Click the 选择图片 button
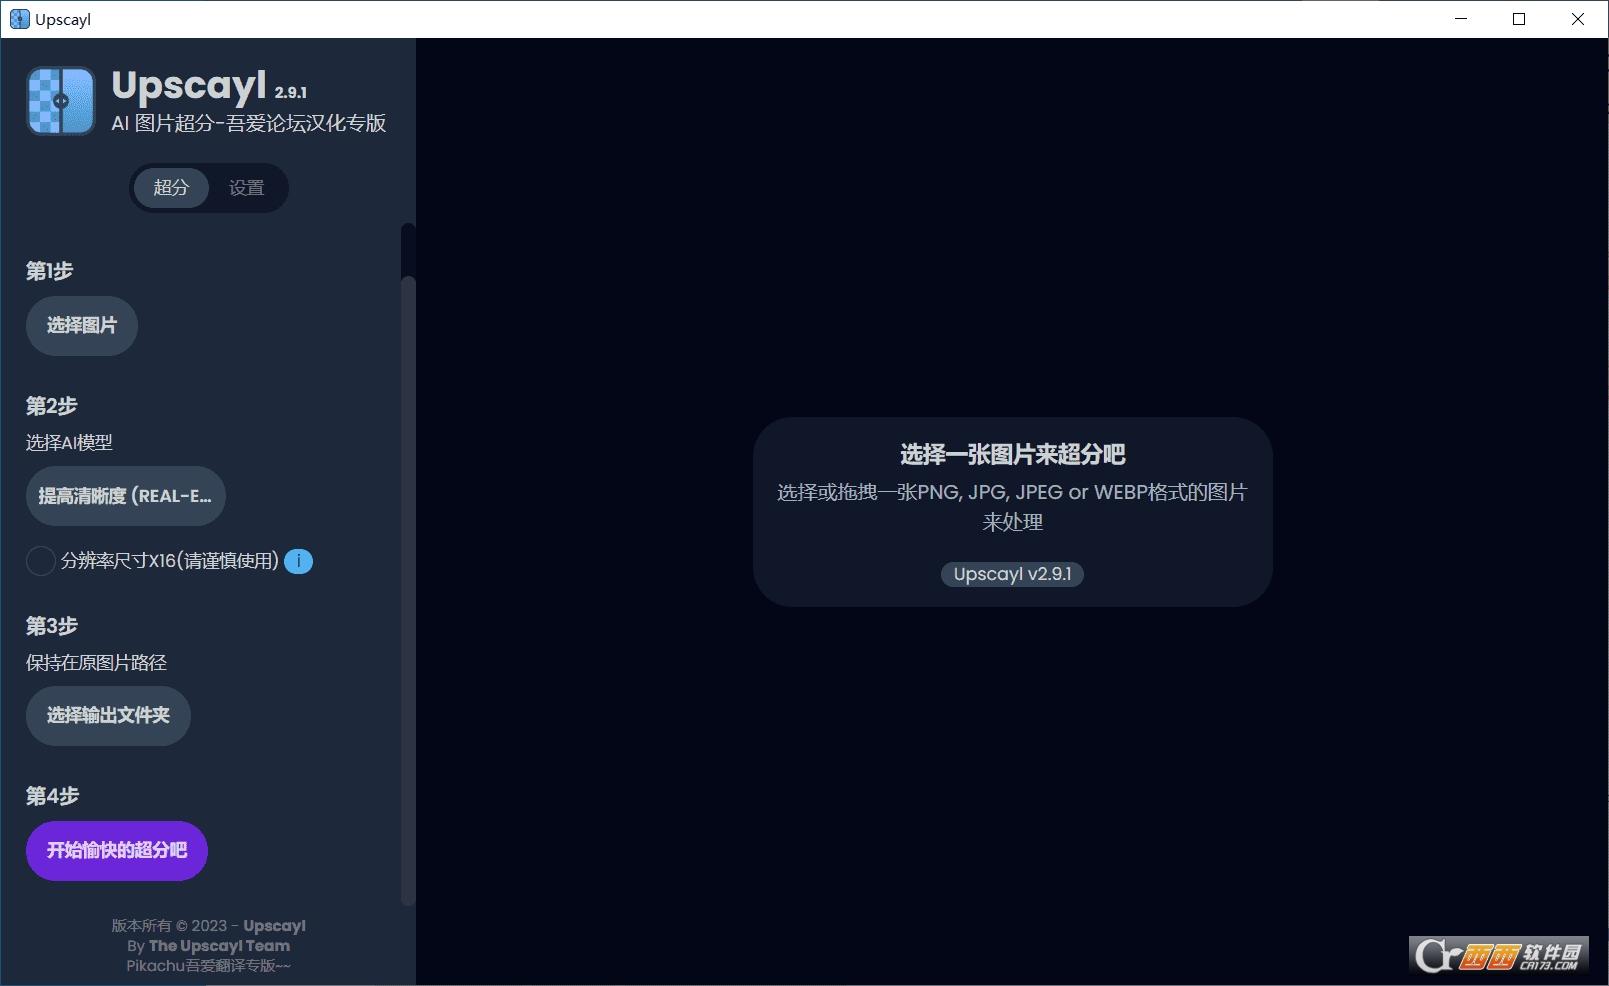The height and width of the screenshot is (986, 1609). tap(82, 326)
